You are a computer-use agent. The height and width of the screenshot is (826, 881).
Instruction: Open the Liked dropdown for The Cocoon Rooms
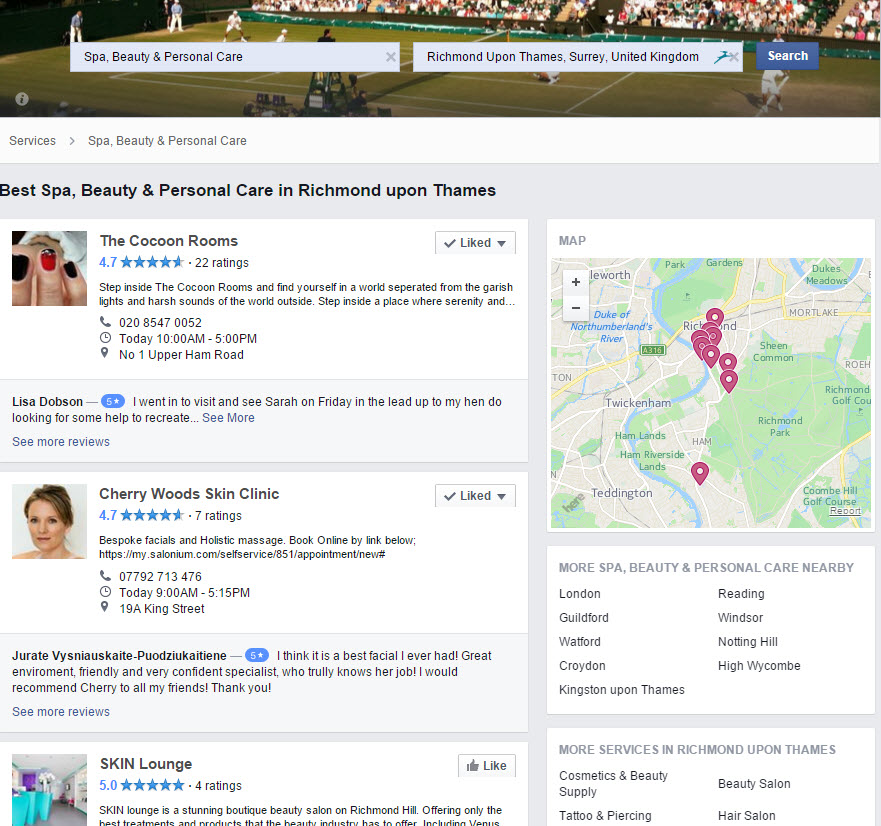coord(501,242)
